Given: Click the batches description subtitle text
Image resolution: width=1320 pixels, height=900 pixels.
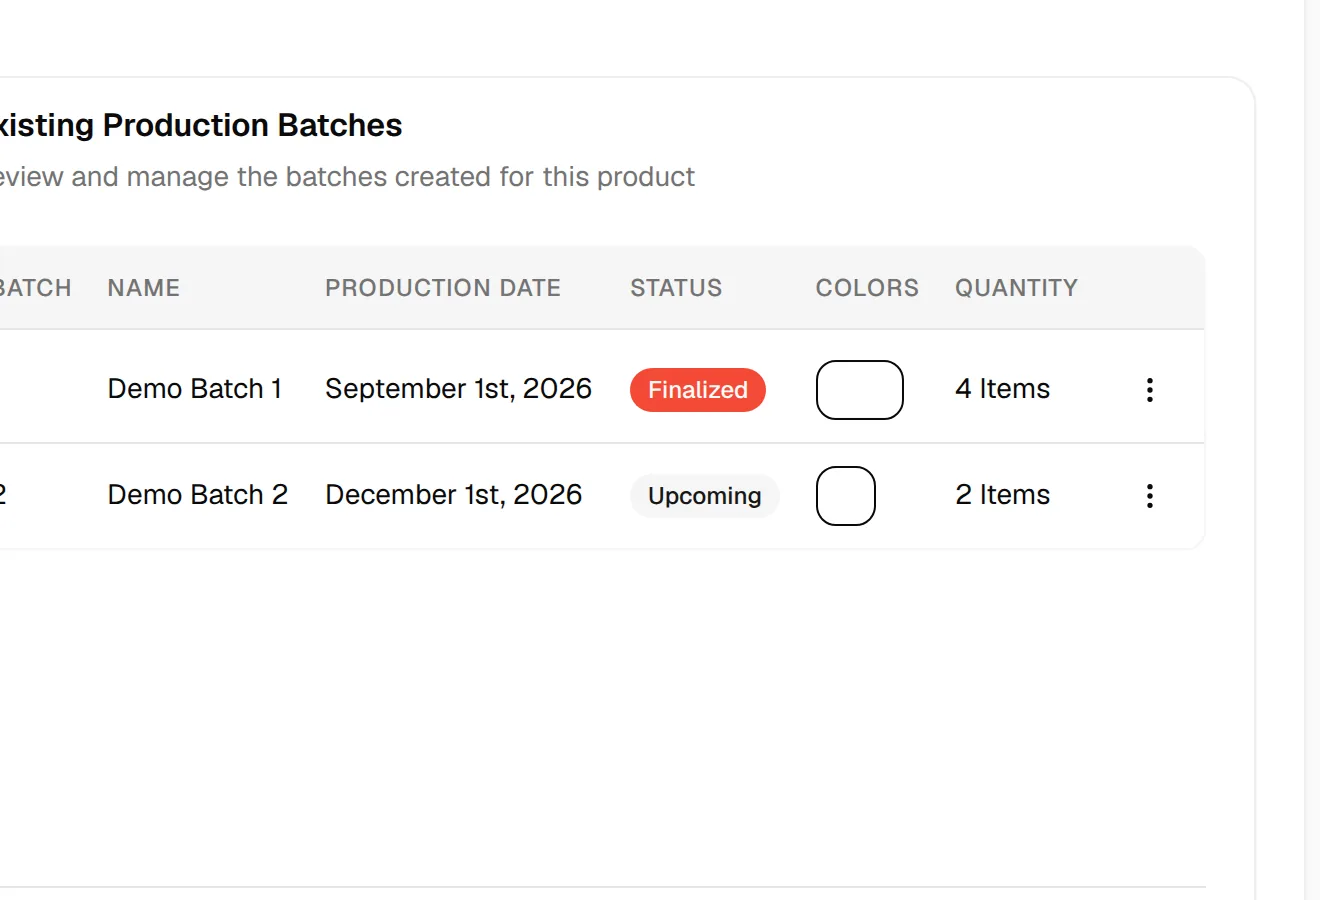Looking at the screenshot, I should [x=347, y=177].
